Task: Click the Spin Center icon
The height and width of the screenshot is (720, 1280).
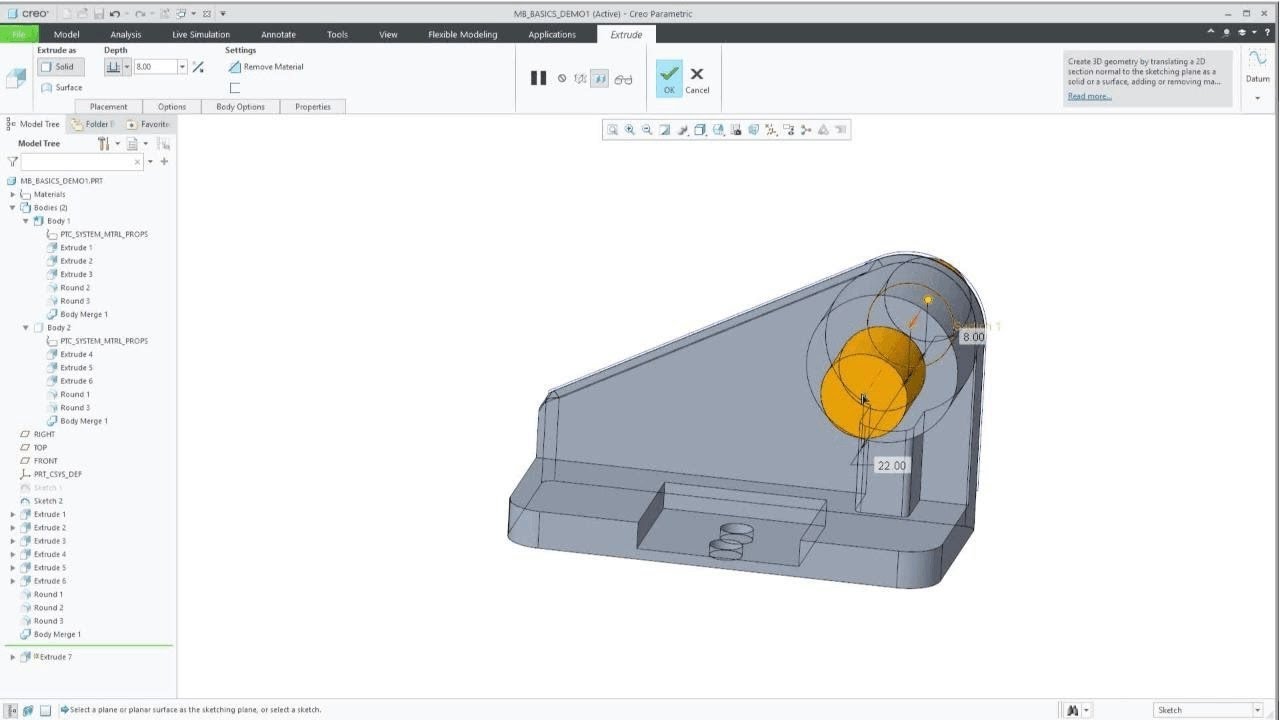Action: pyautogui.click(x=806, y=129)
